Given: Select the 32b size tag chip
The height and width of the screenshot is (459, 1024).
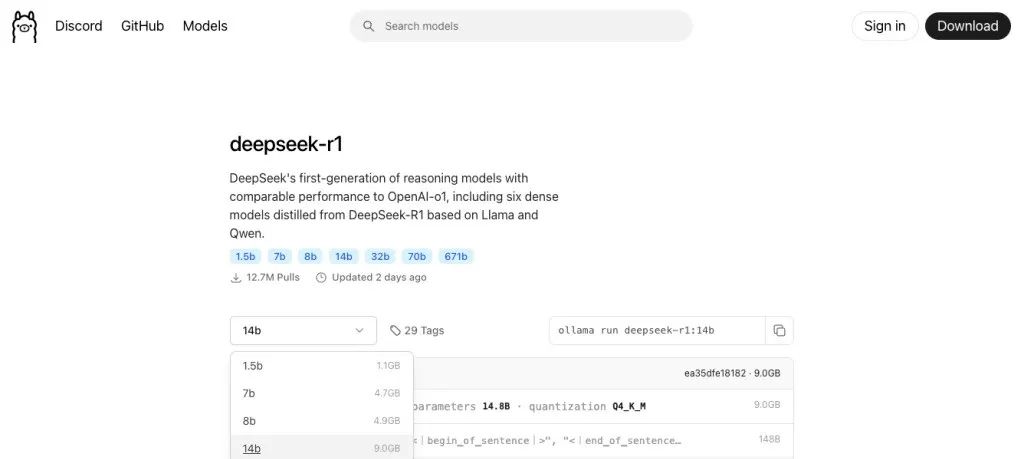Looking at the screenshot, I should [x=379, y=257].
